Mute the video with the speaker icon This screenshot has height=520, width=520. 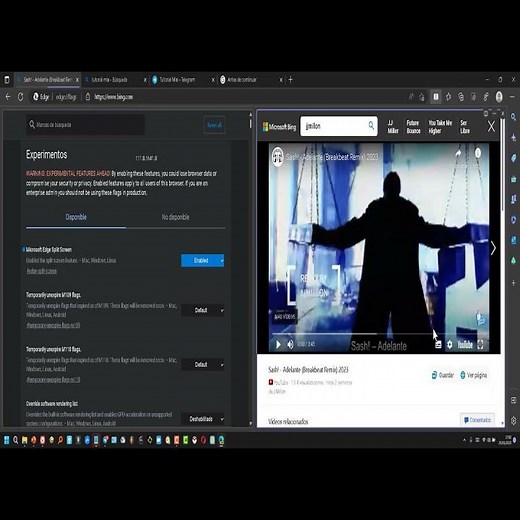[291, 344]
